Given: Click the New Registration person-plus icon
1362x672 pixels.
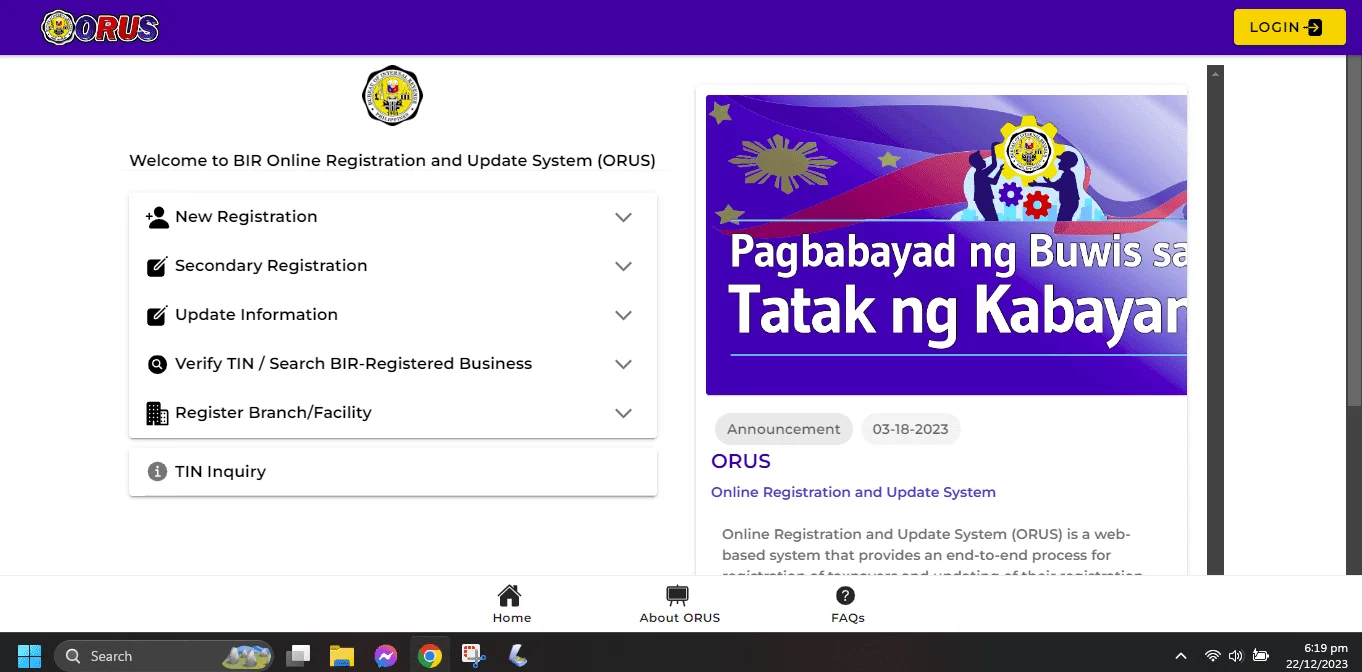Looking at the screenshot, I should [157, 217].
